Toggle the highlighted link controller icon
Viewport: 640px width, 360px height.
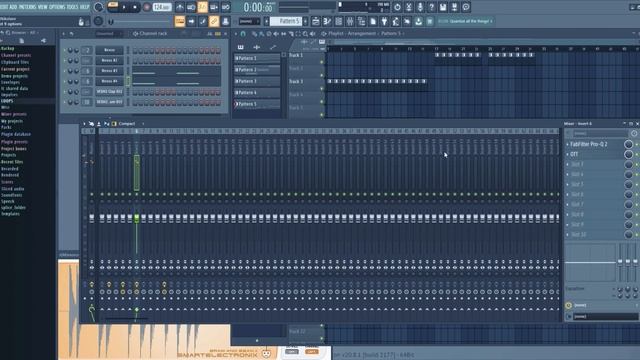coord(214,21)
